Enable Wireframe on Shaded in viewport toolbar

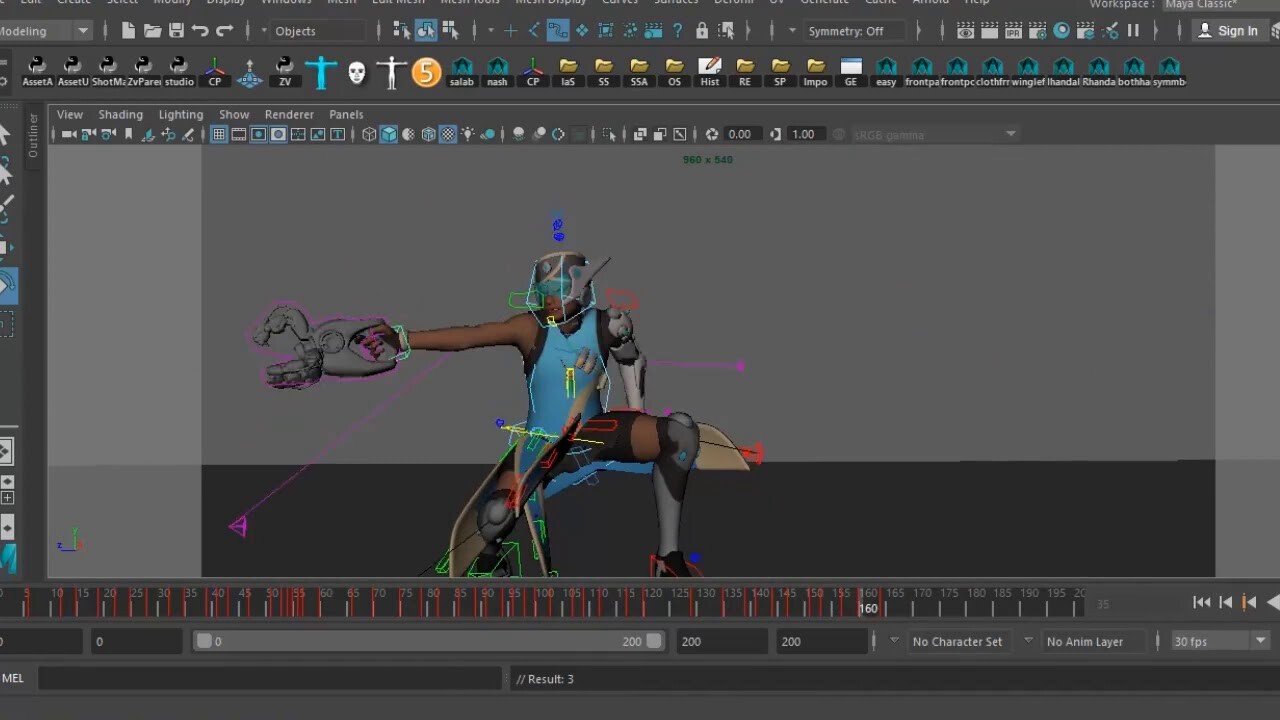428,134
